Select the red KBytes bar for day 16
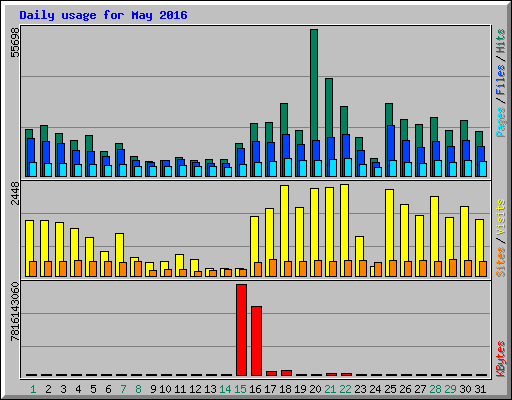Screen dimensions: 512x400 [x=256, y=341]
